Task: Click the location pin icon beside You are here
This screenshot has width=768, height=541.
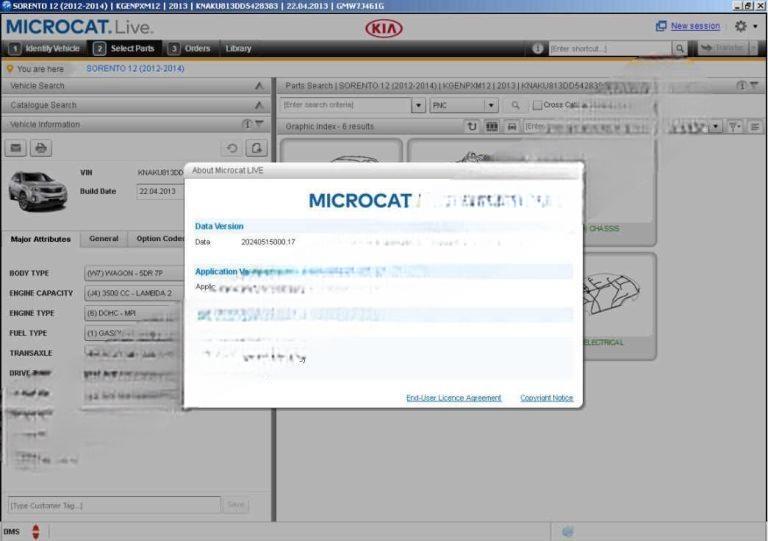Action: pyautogui.click(x=10, y=69)
